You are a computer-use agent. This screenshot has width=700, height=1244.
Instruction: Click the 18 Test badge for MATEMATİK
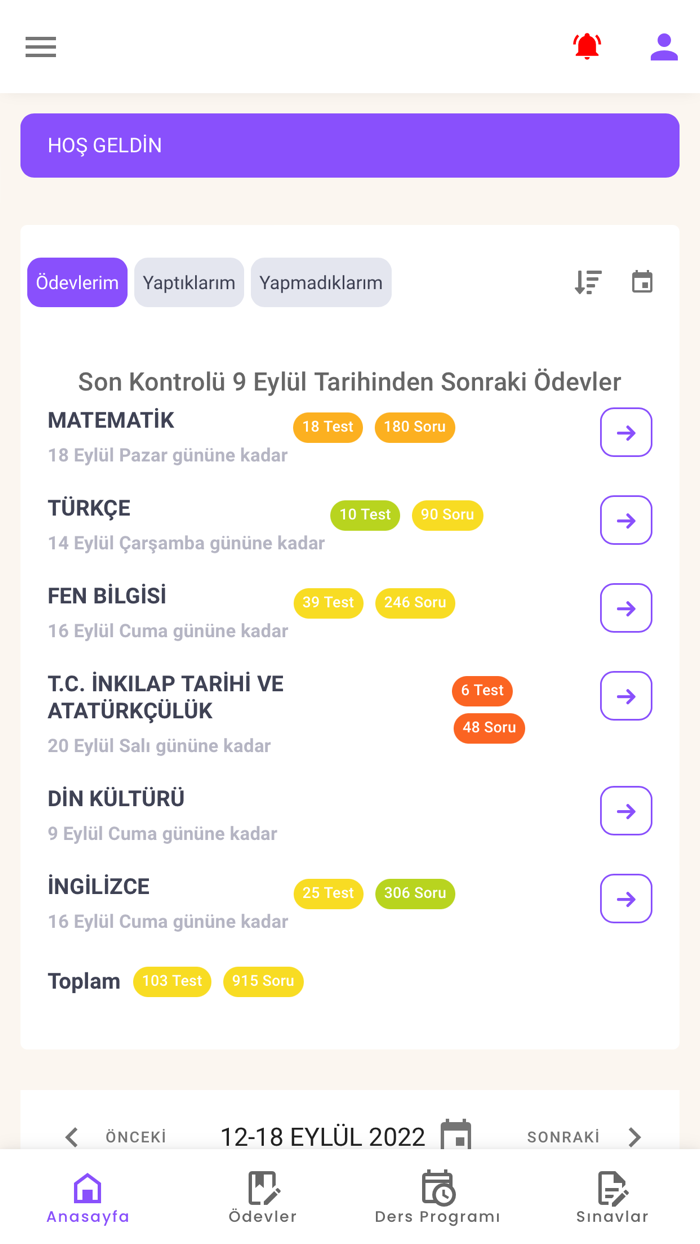327,427
